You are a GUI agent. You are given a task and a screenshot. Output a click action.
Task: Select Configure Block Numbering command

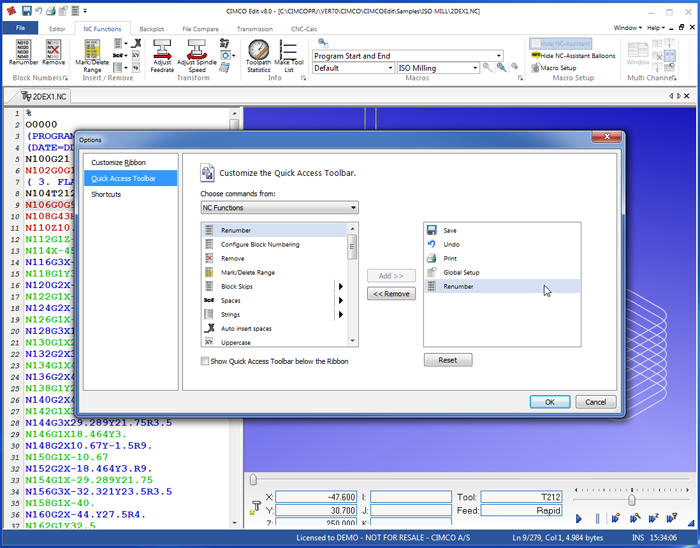point(274,244)
